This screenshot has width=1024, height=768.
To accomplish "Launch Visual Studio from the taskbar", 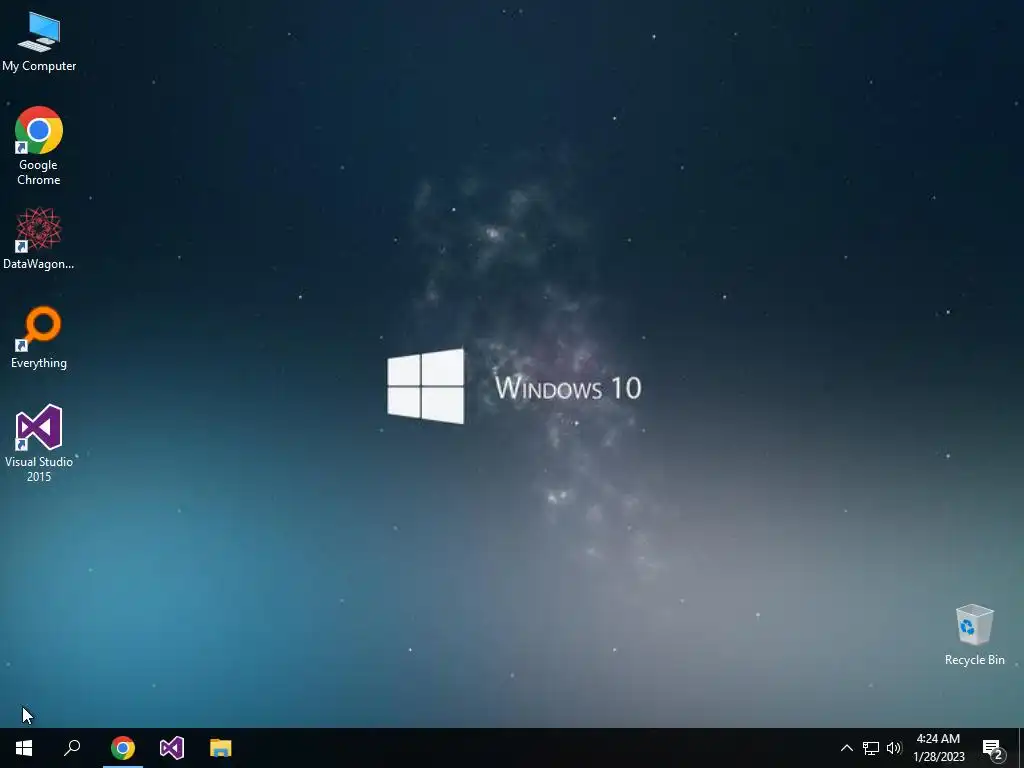I will (172, 748).
